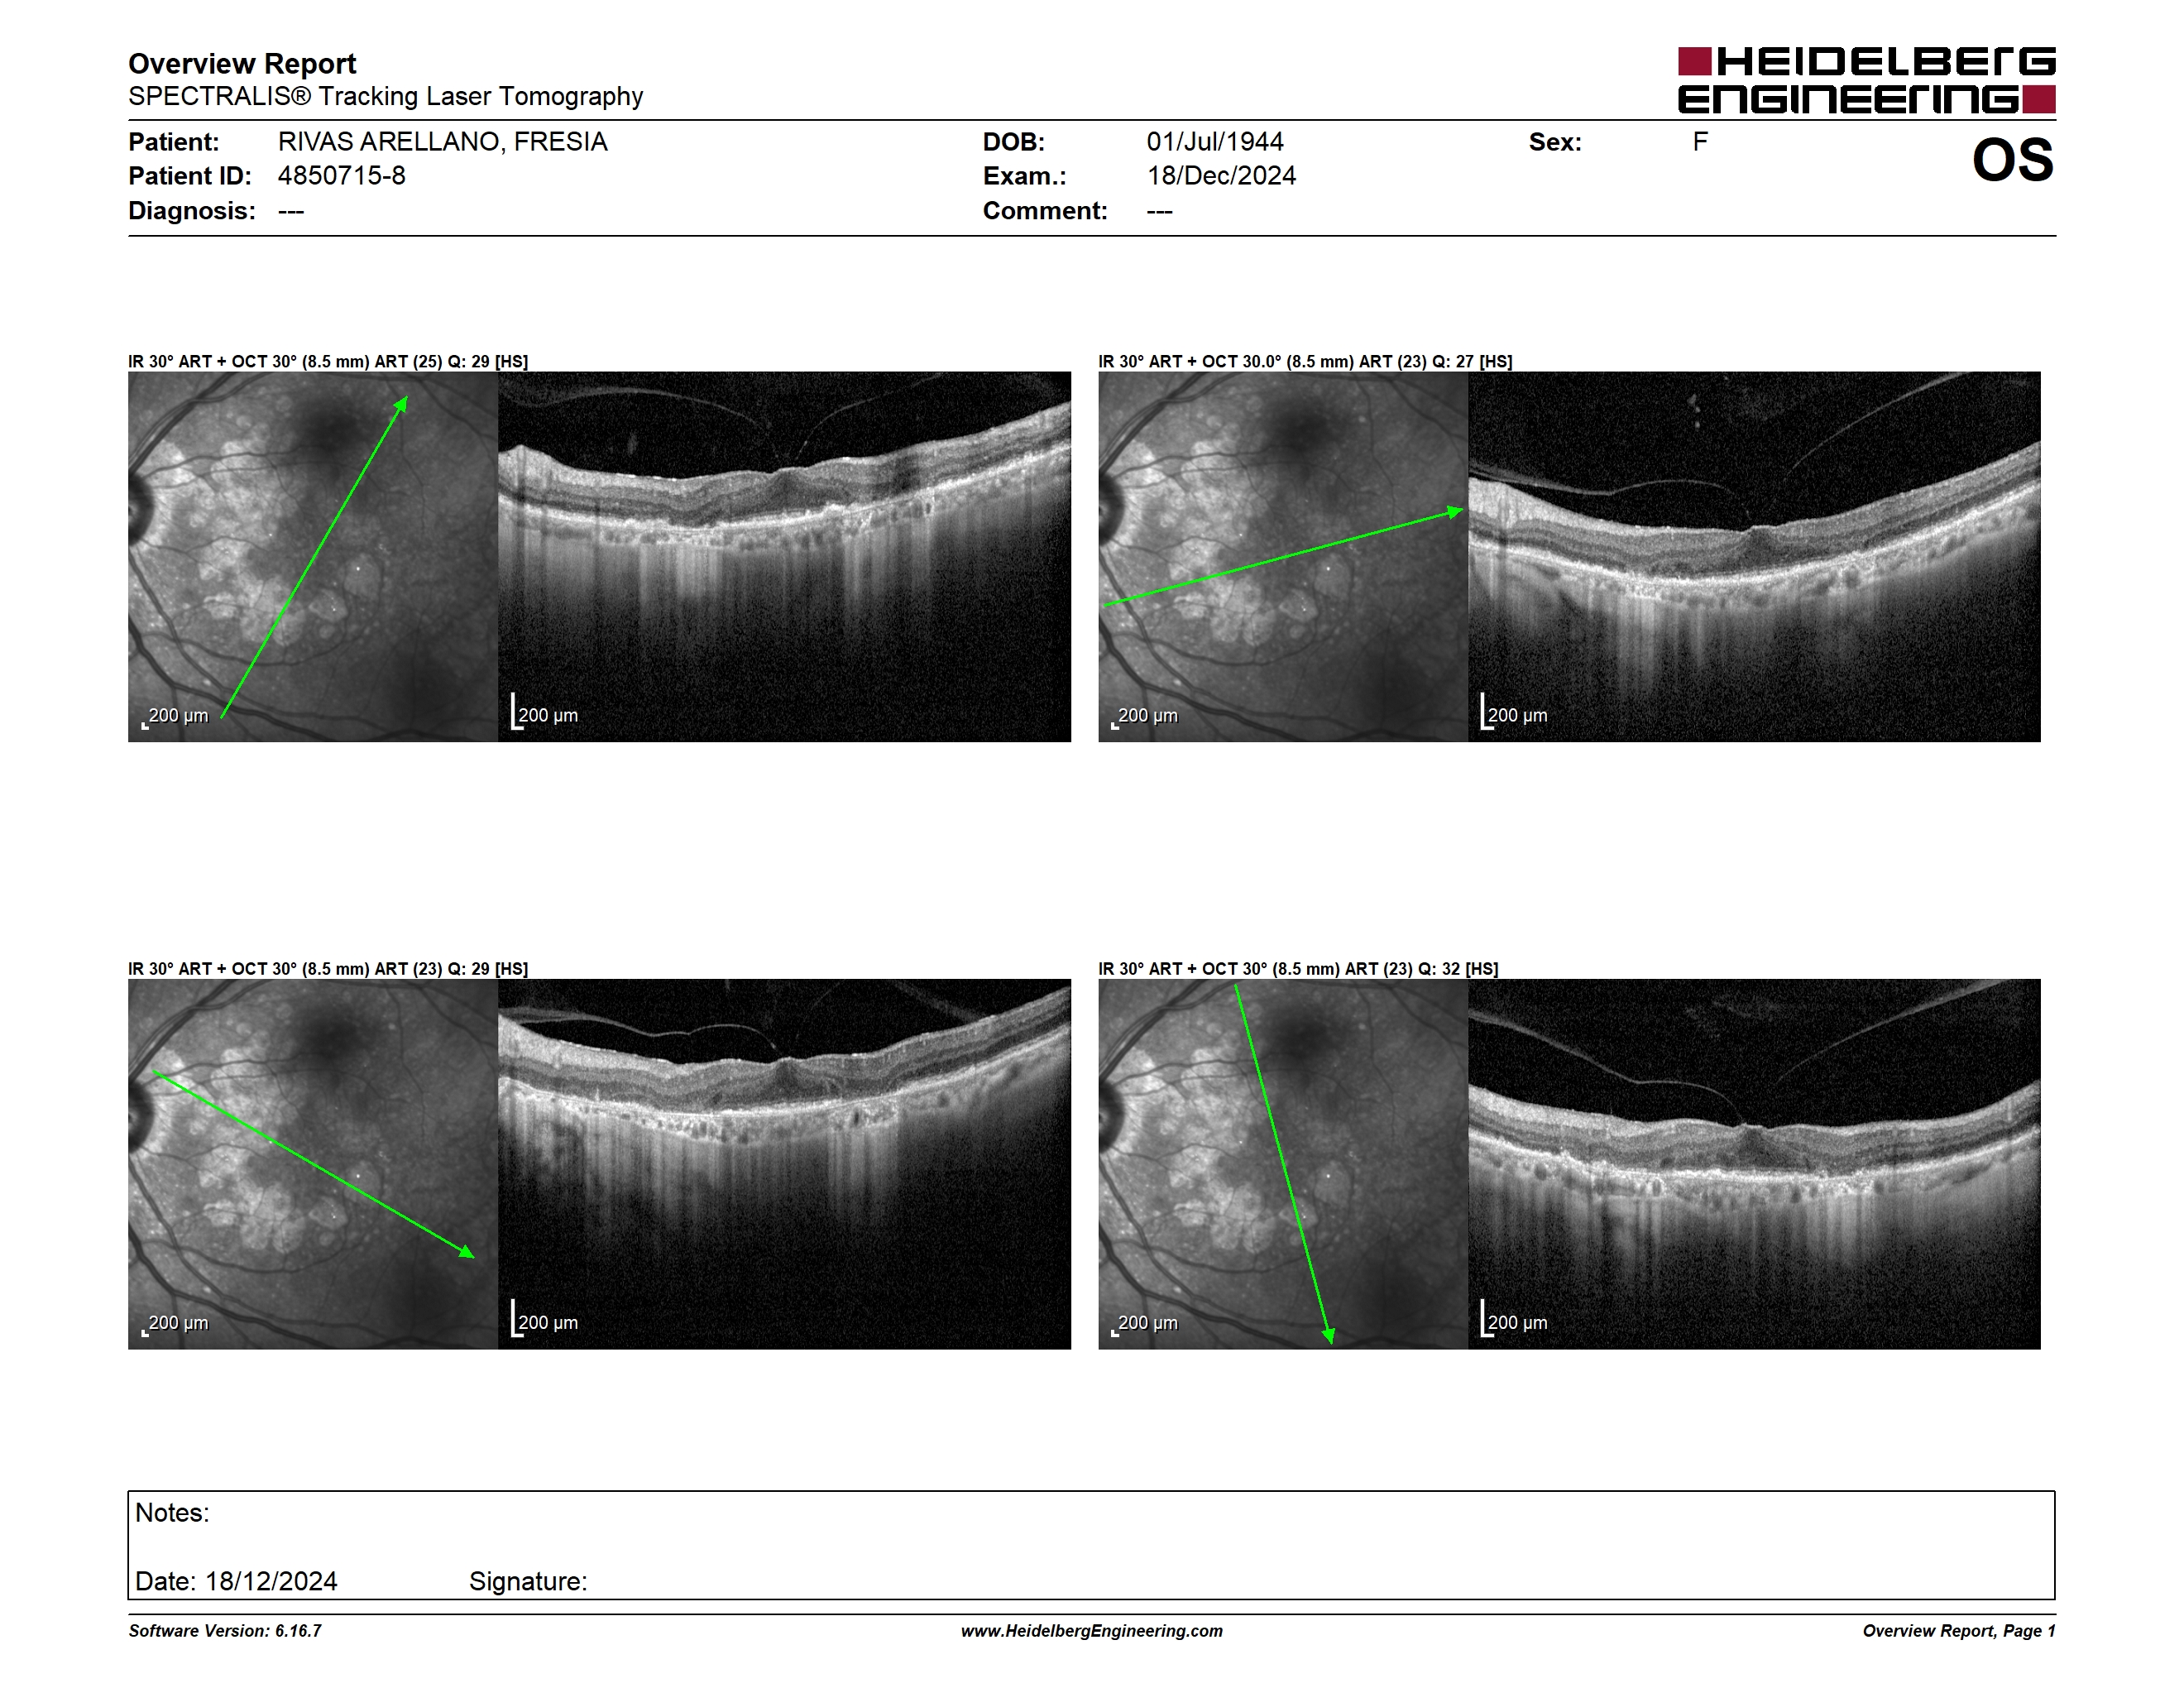Image resolution: width=2184 pixels, height=1688 pixels.
Task: Click the OS eye laterality label
Action: (2012, 160)
